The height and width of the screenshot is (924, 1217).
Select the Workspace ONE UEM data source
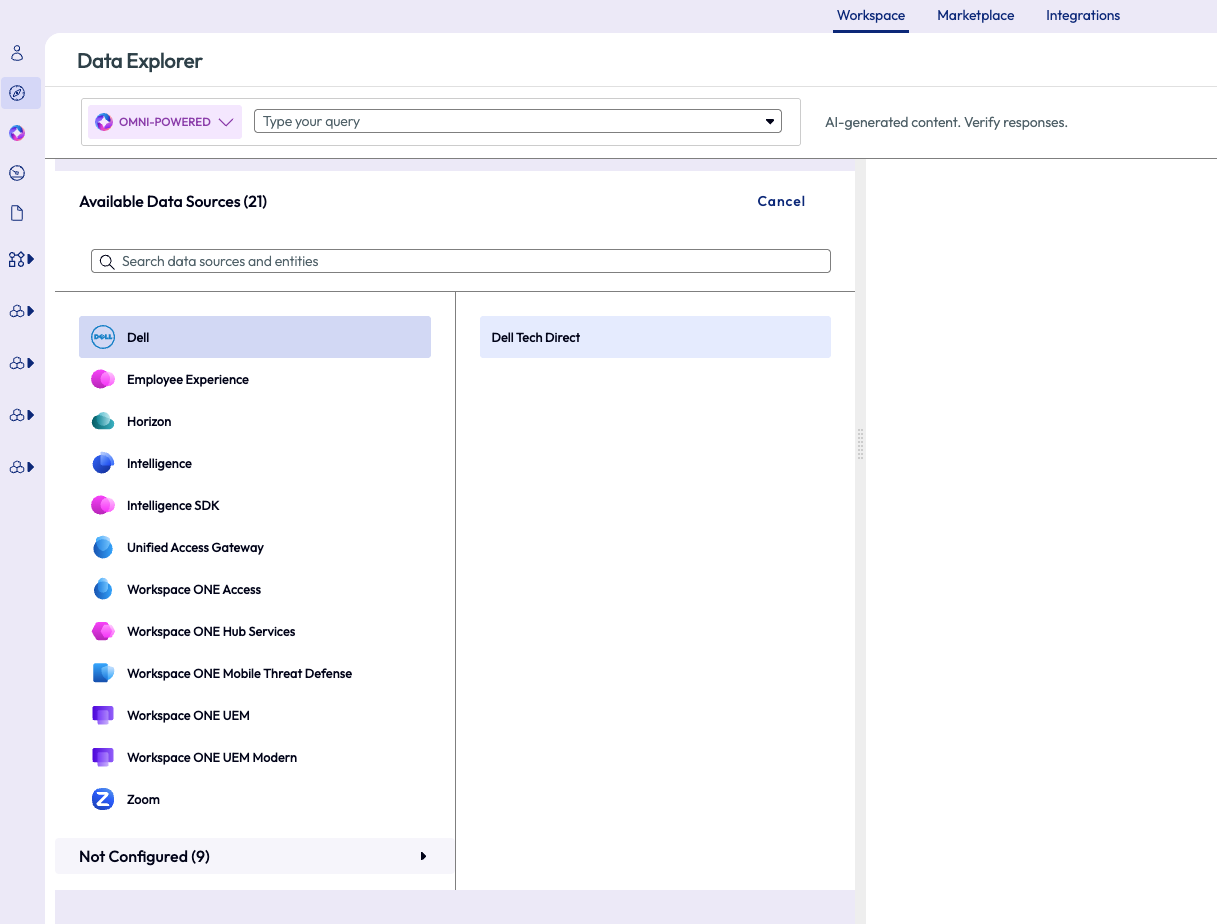pyautogui.click(x=200, y=715)
